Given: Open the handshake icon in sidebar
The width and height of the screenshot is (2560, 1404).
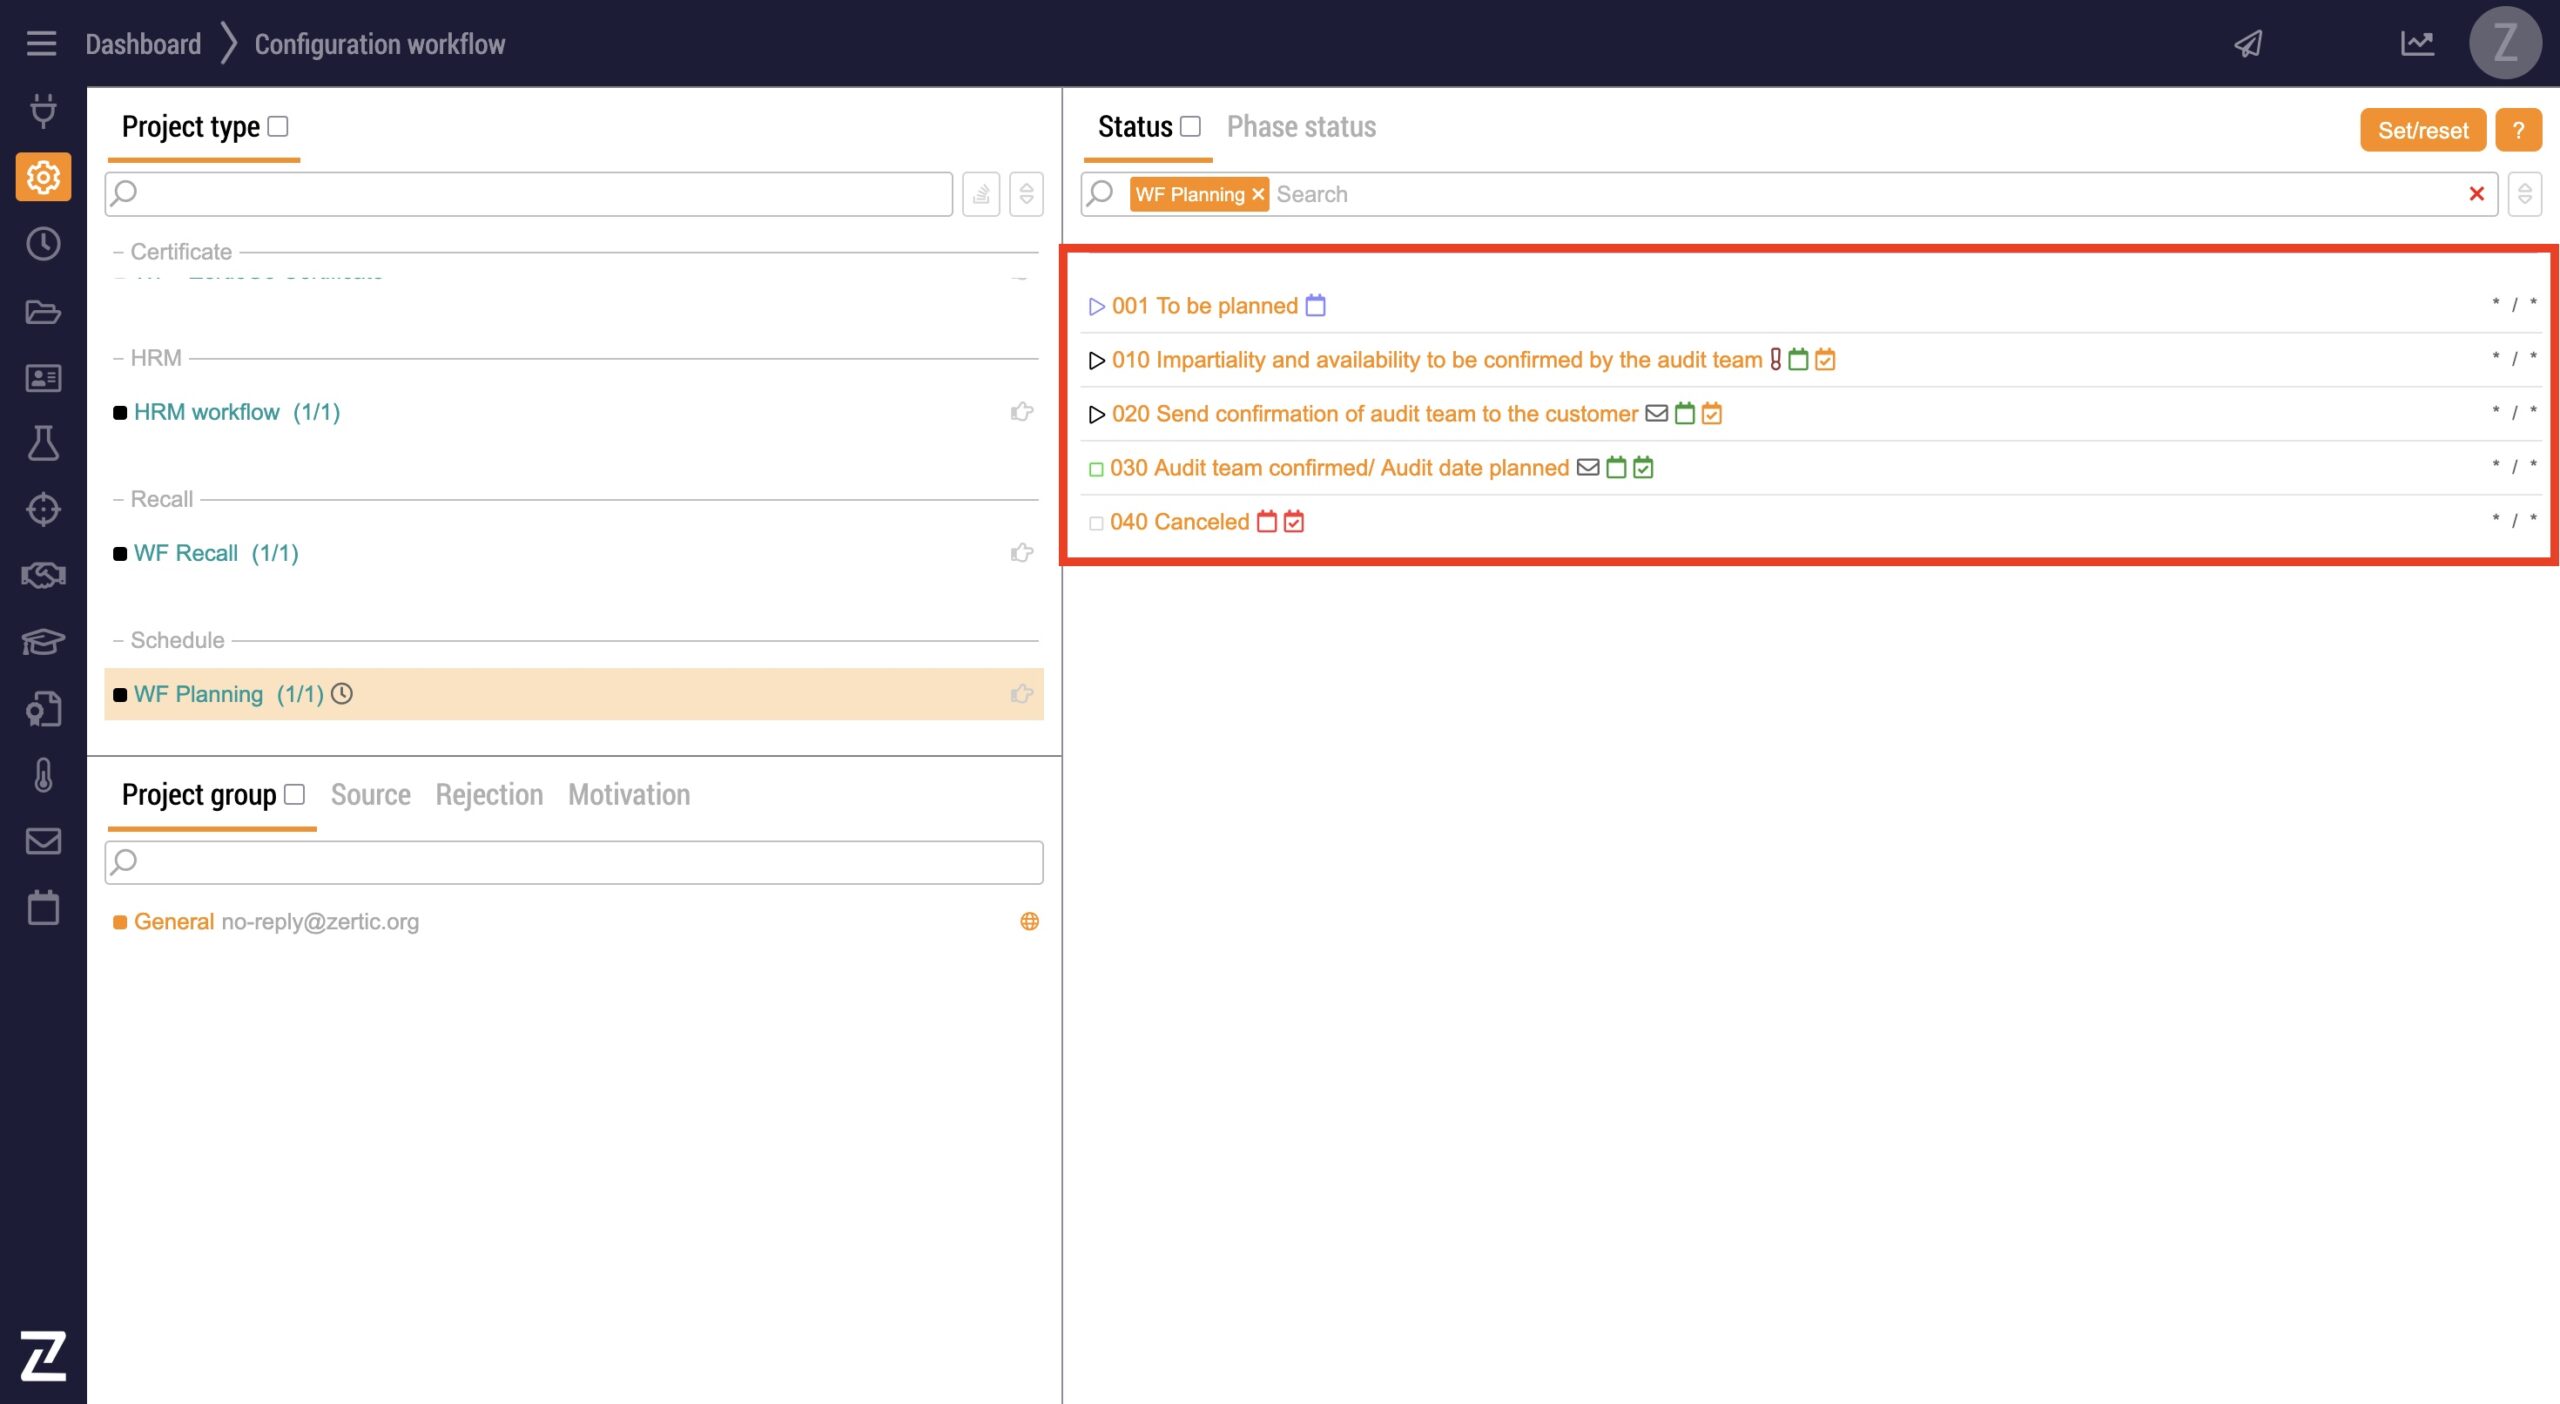Looking at the screenshot, I should (43, 575).
